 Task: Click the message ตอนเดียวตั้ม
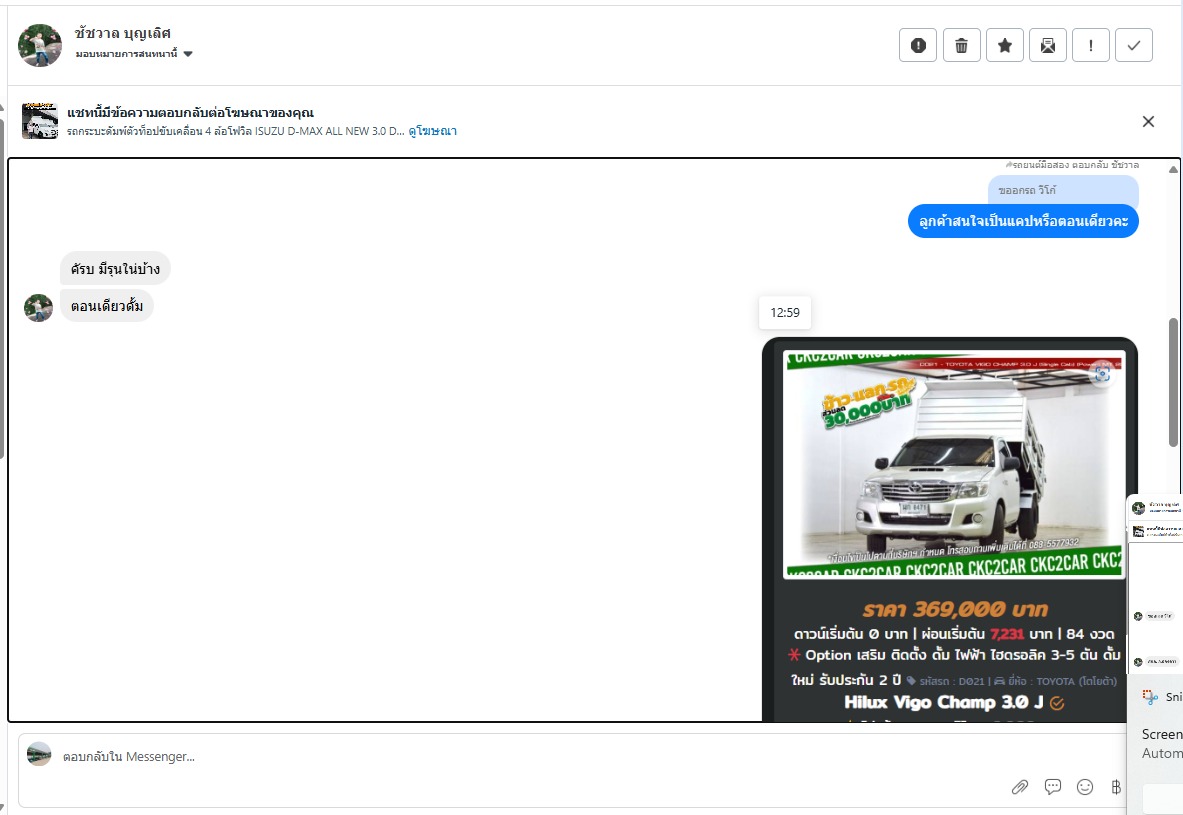(106, 306)
